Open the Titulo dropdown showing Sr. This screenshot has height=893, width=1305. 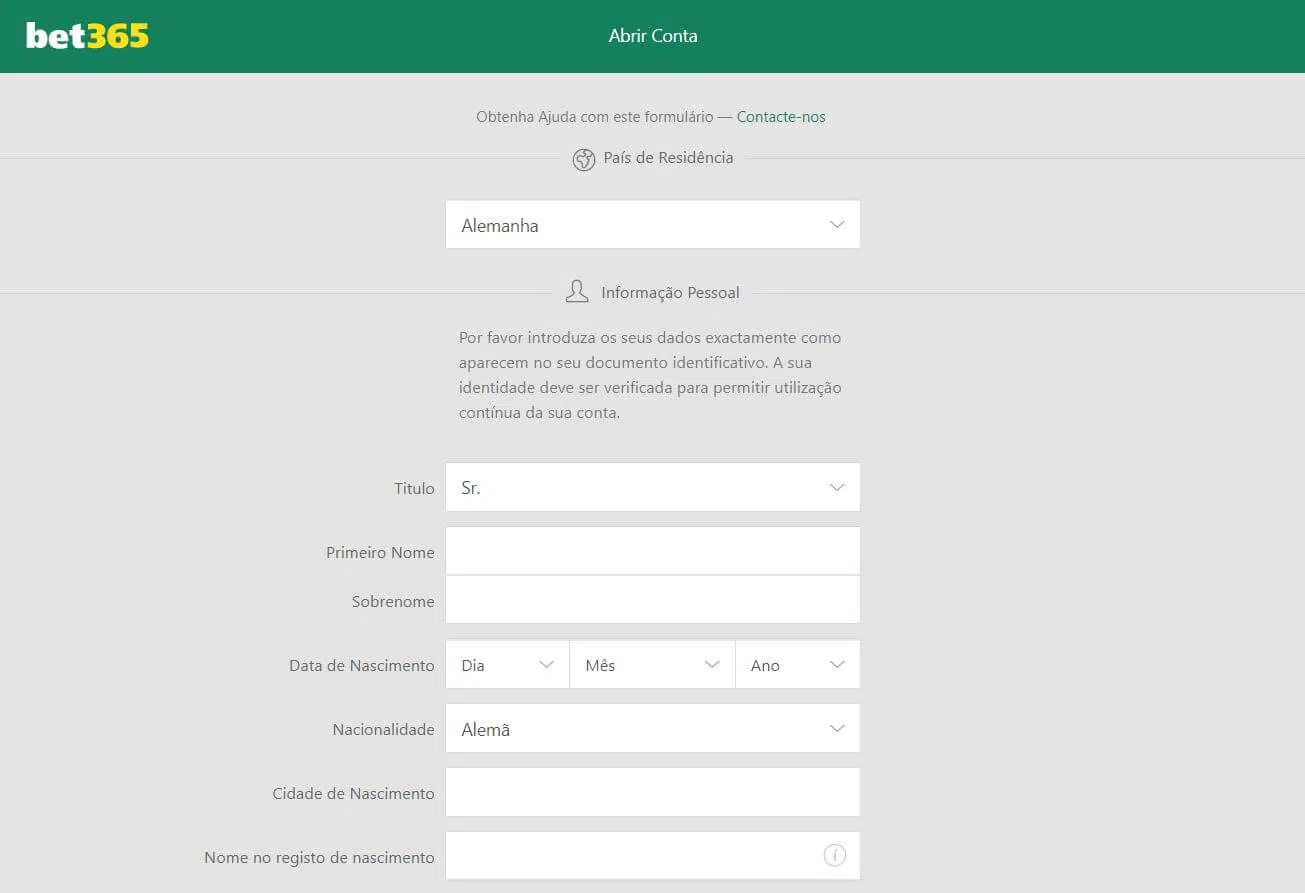652,488
